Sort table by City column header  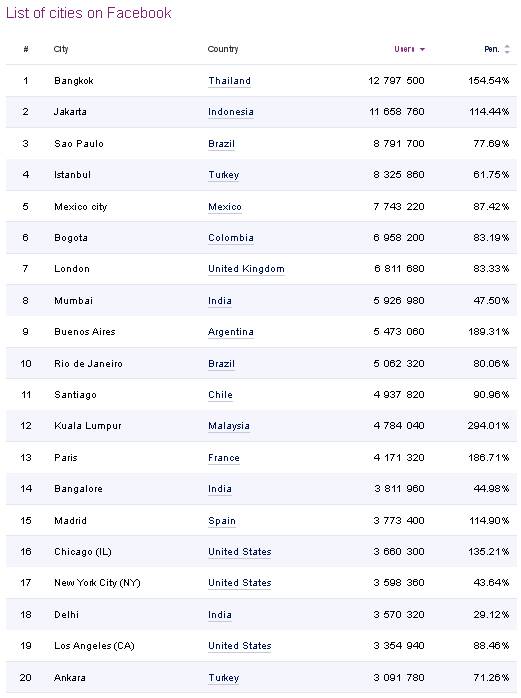(61, 49)
